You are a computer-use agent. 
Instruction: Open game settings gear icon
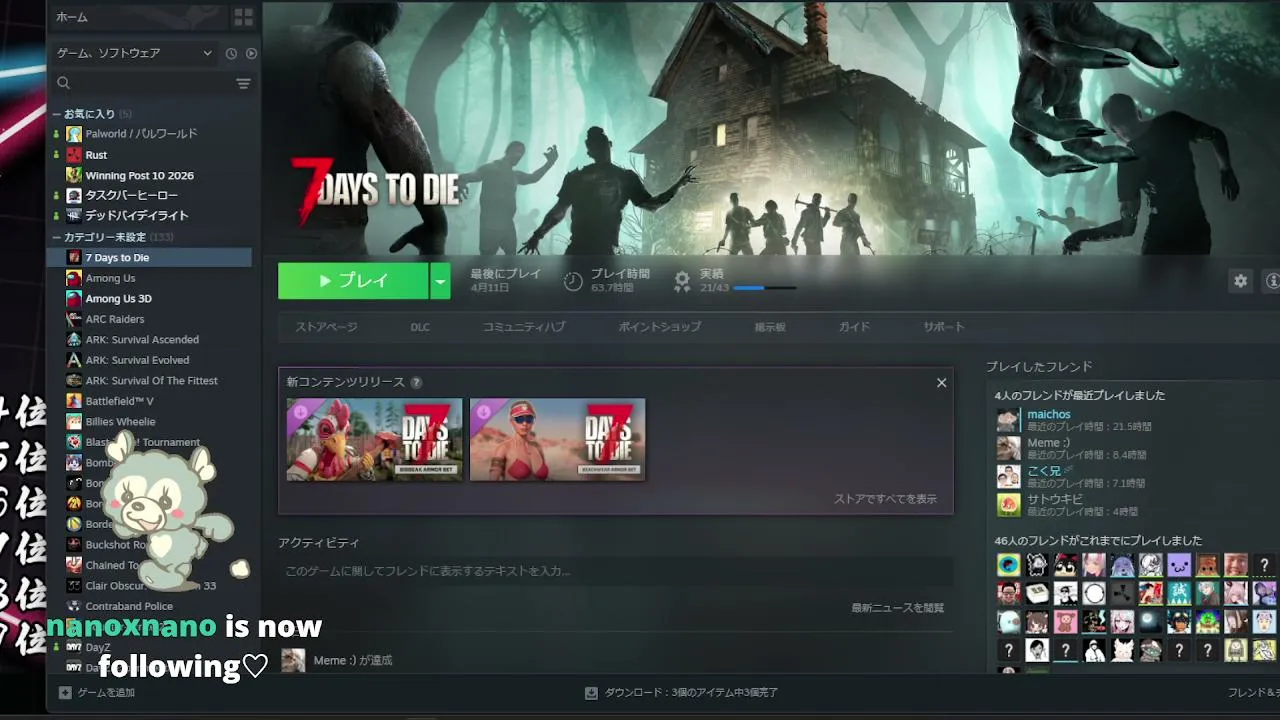click(x=1241, y=281)
